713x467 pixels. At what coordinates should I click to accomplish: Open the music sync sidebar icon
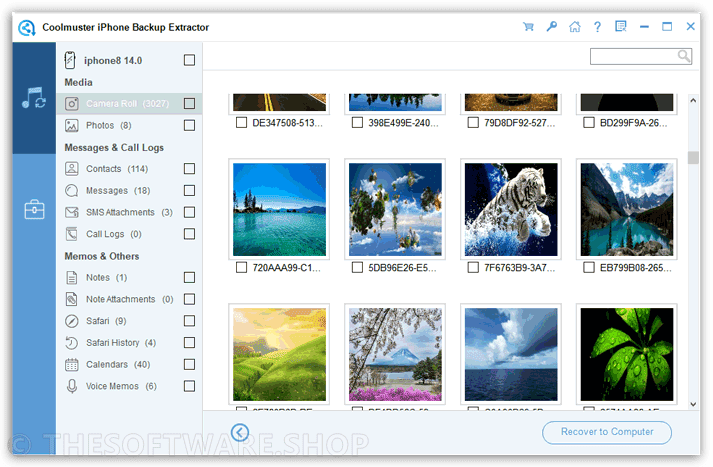click(34, 97)
